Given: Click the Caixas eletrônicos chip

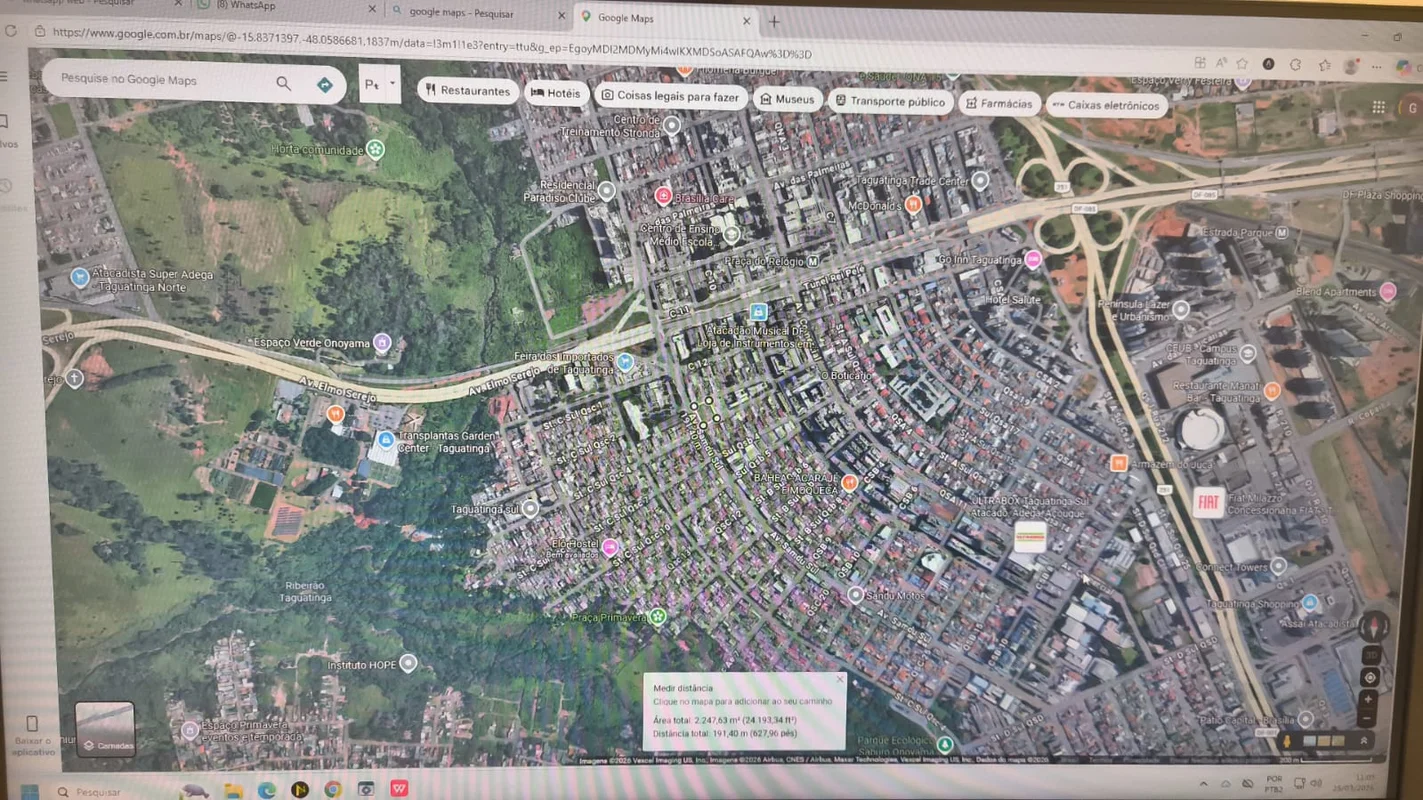Looking at the screenshot, I should pyautogui.click(x=1106, y=105).
